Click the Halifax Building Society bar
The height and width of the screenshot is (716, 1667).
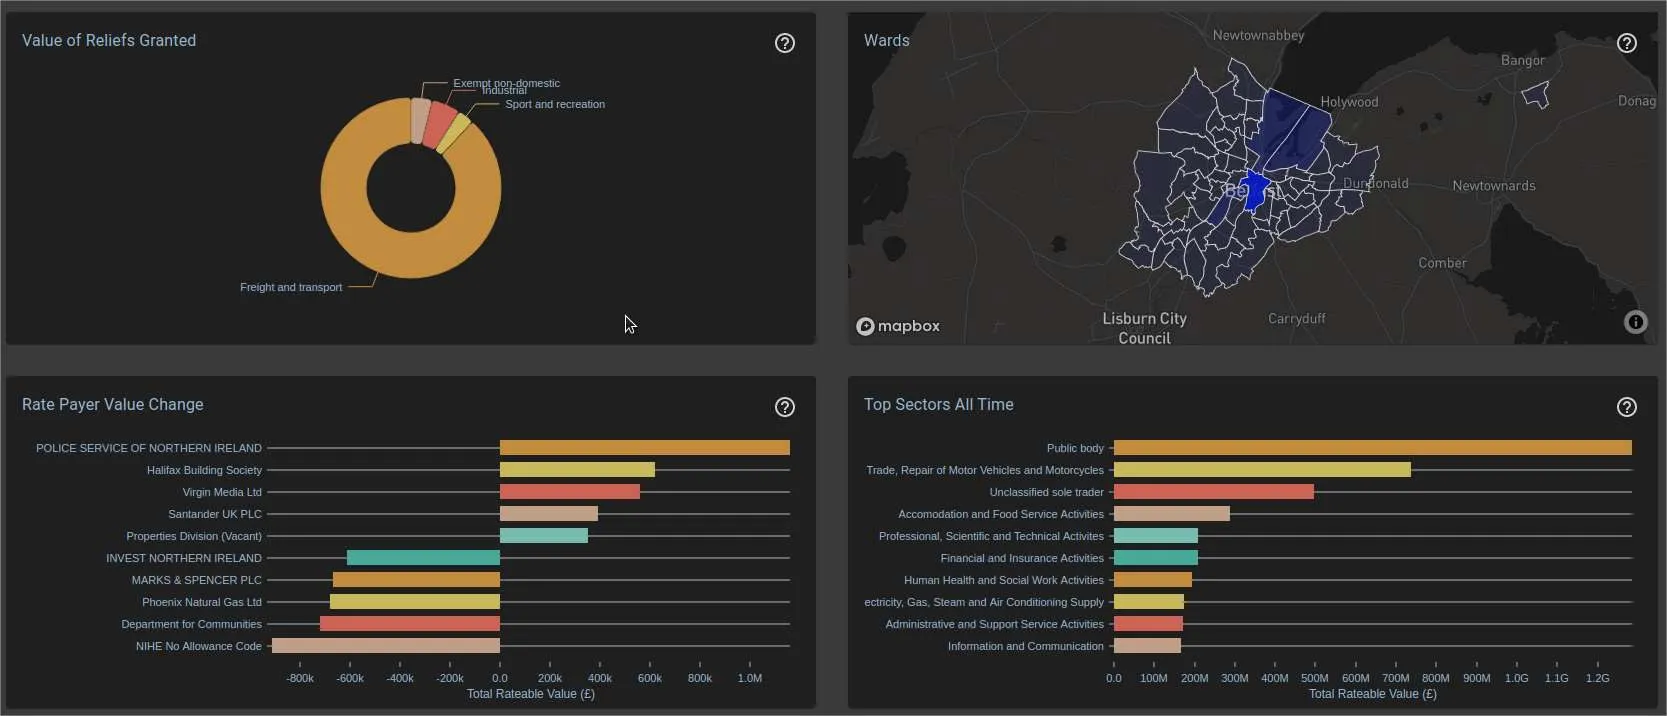(577, 470)
